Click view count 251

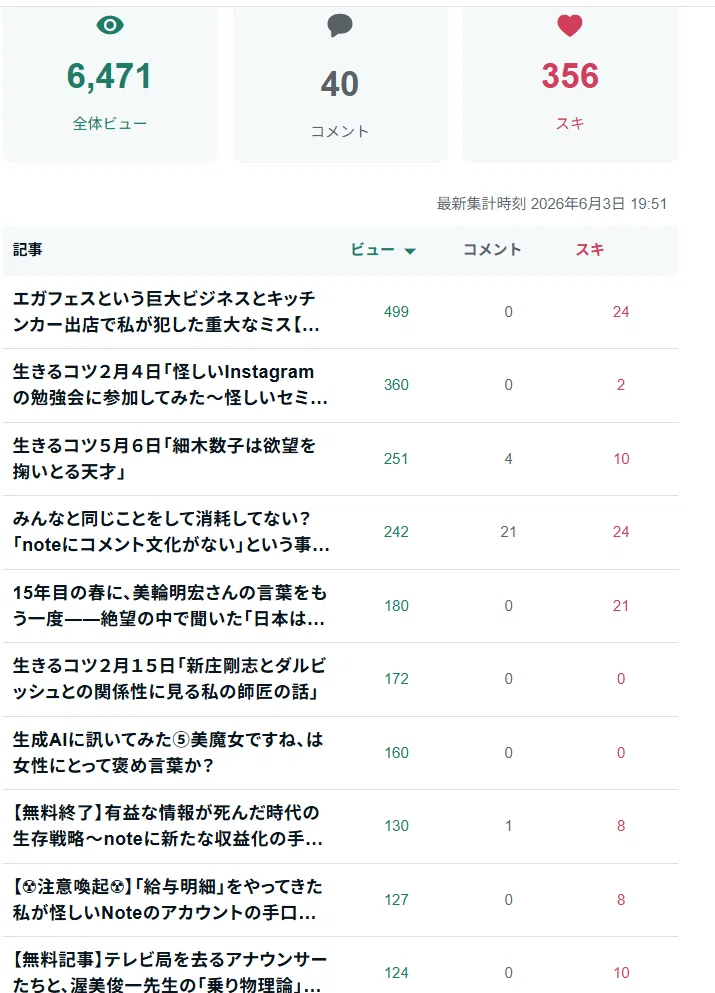pos(396,459)
